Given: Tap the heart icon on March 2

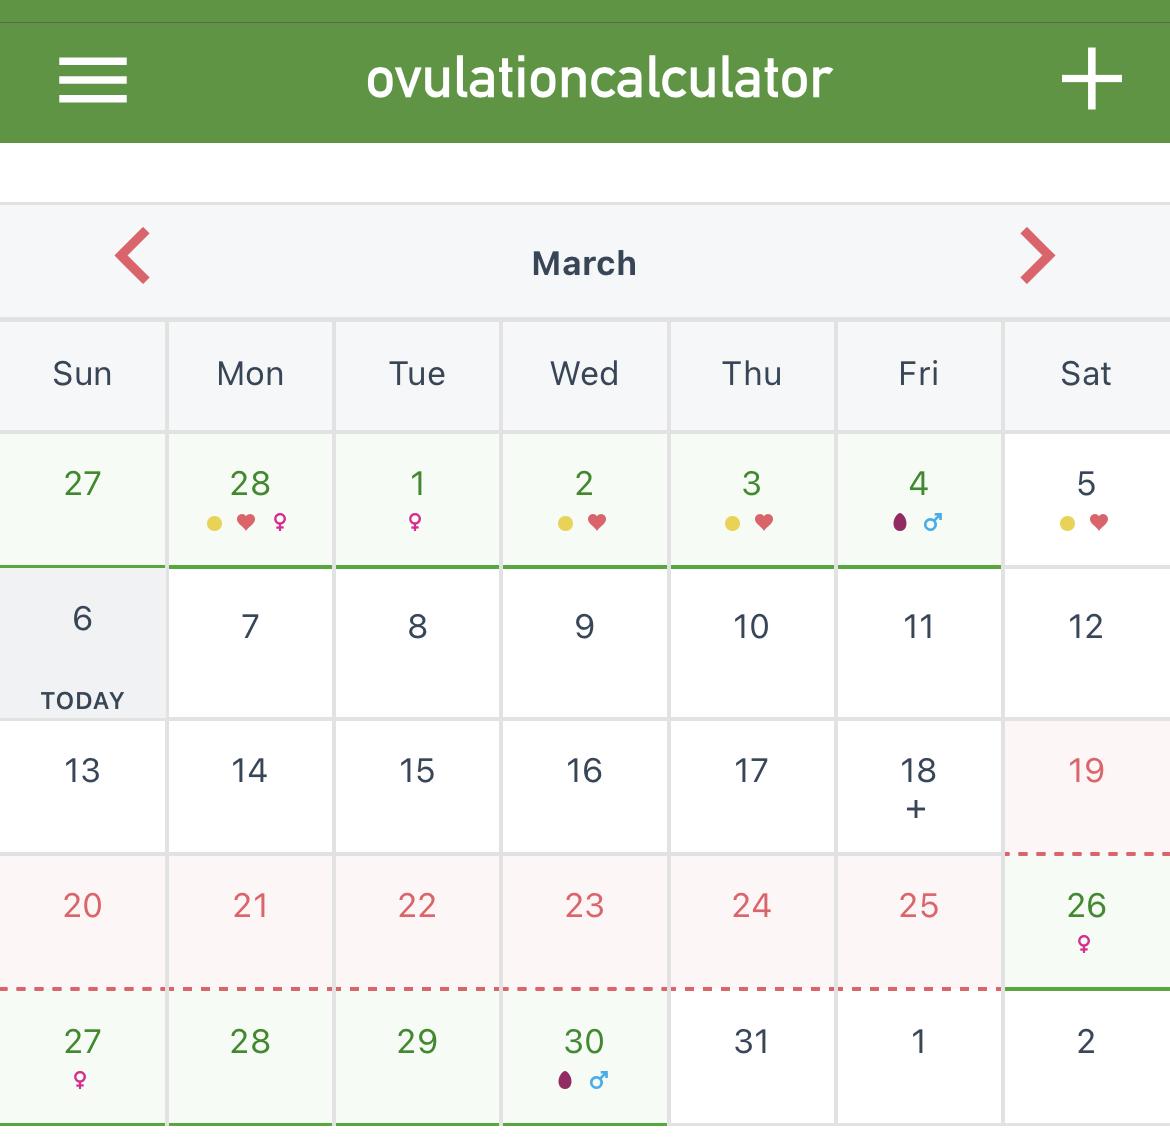Looking at the screenshot, I should tap(597, 522).
